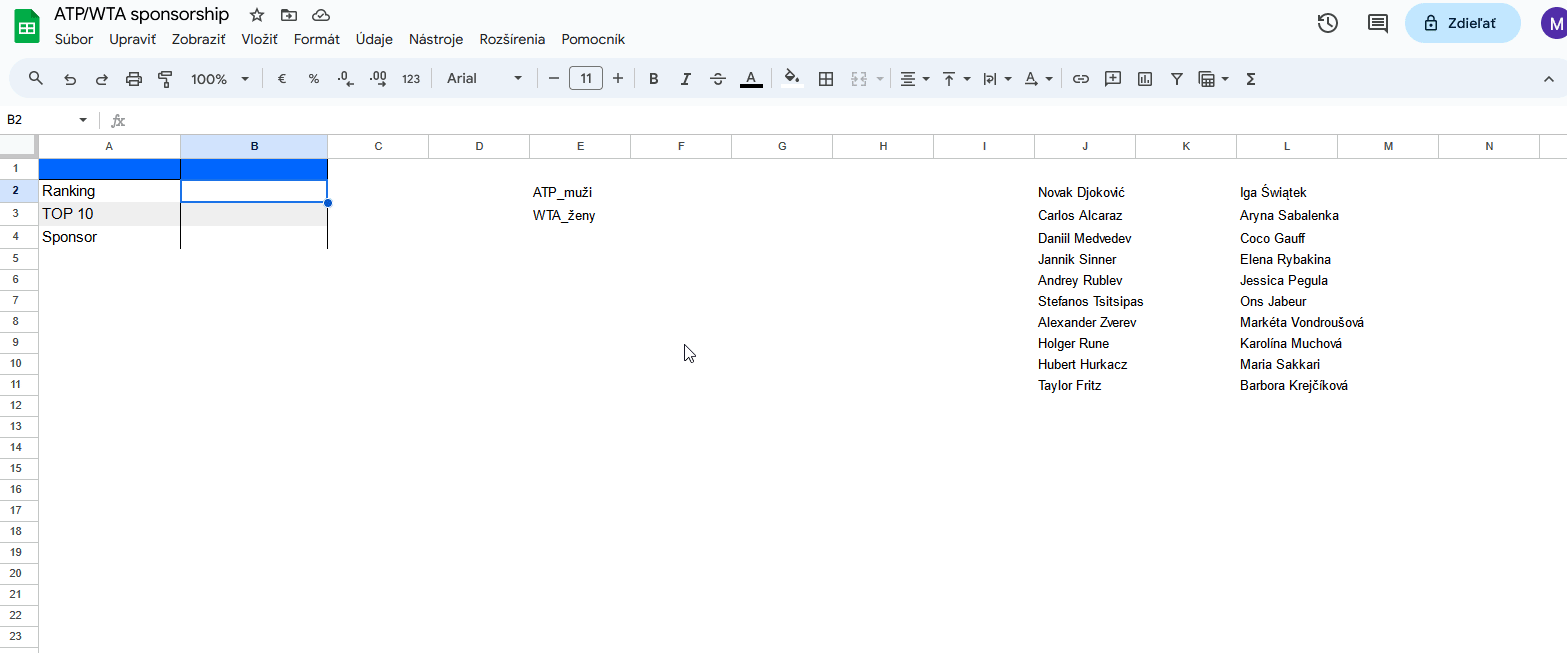1567x653 pixels.
Task: Open the comments panel icon
Action: point(1378,23)
